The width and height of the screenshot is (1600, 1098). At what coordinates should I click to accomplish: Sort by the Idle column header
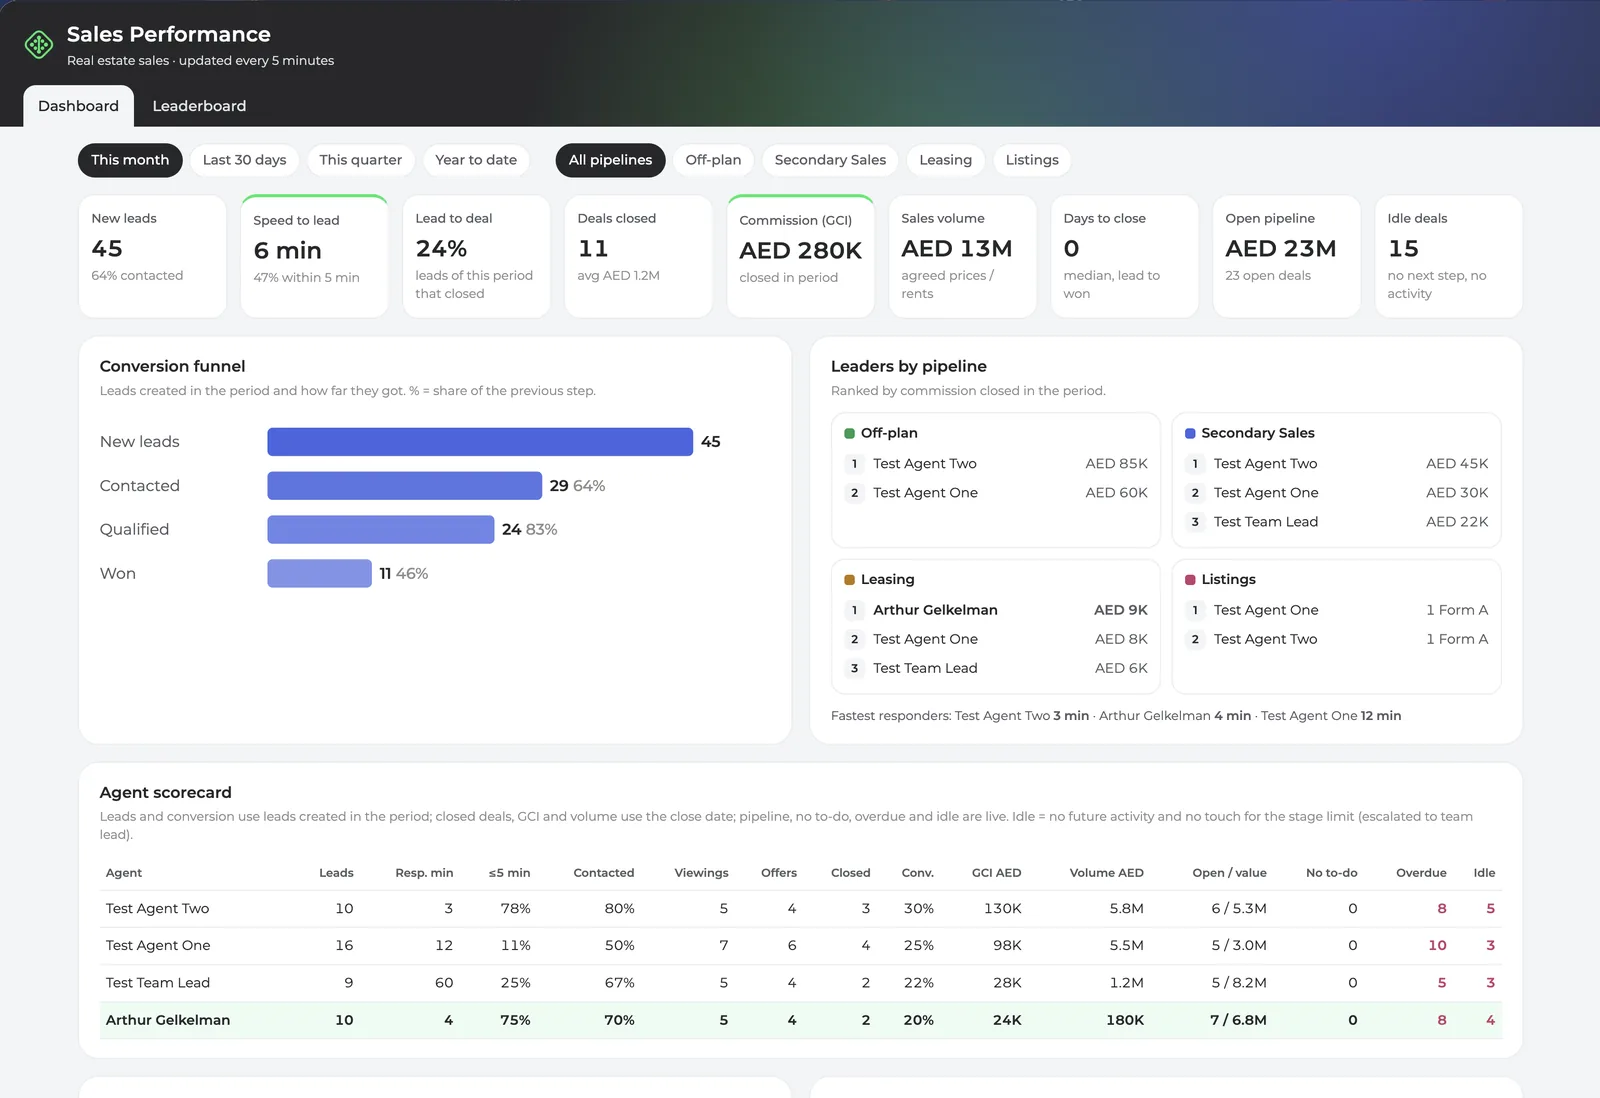tap(1484, 873)
